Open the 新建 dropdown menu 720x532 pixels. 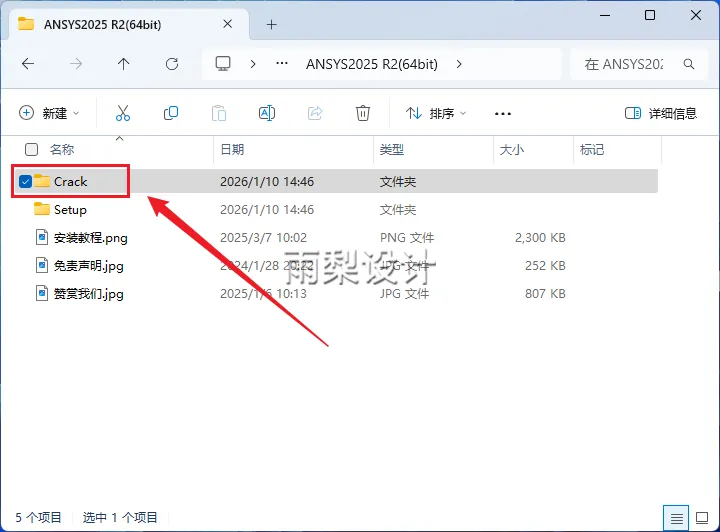tap(49, 113)
